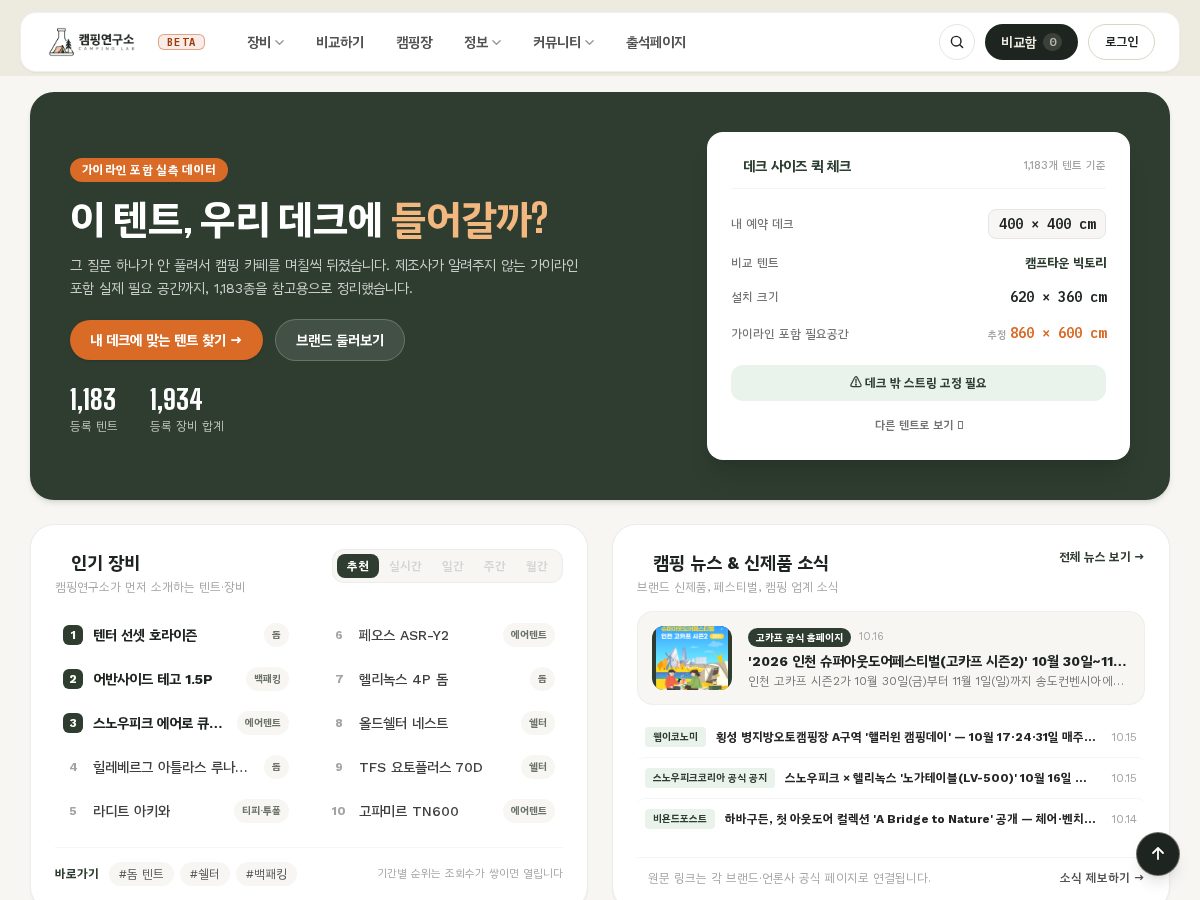Click the 860 × 600 cm value
1200x900 pixels.
click(1058, 333)
